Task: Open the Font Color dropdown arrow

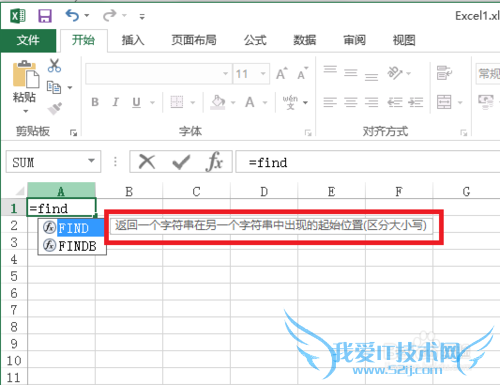Action: click(265, 102)
